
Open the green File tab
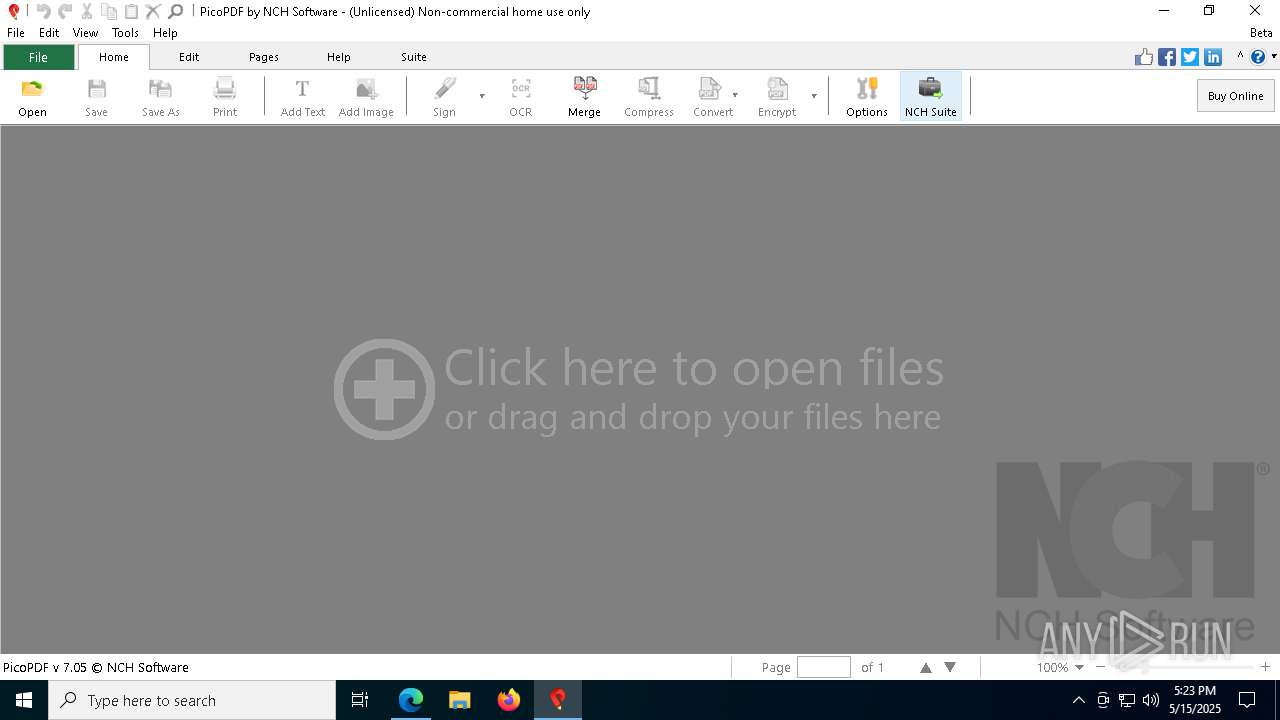pyautogui.click(x=38, y=57)
